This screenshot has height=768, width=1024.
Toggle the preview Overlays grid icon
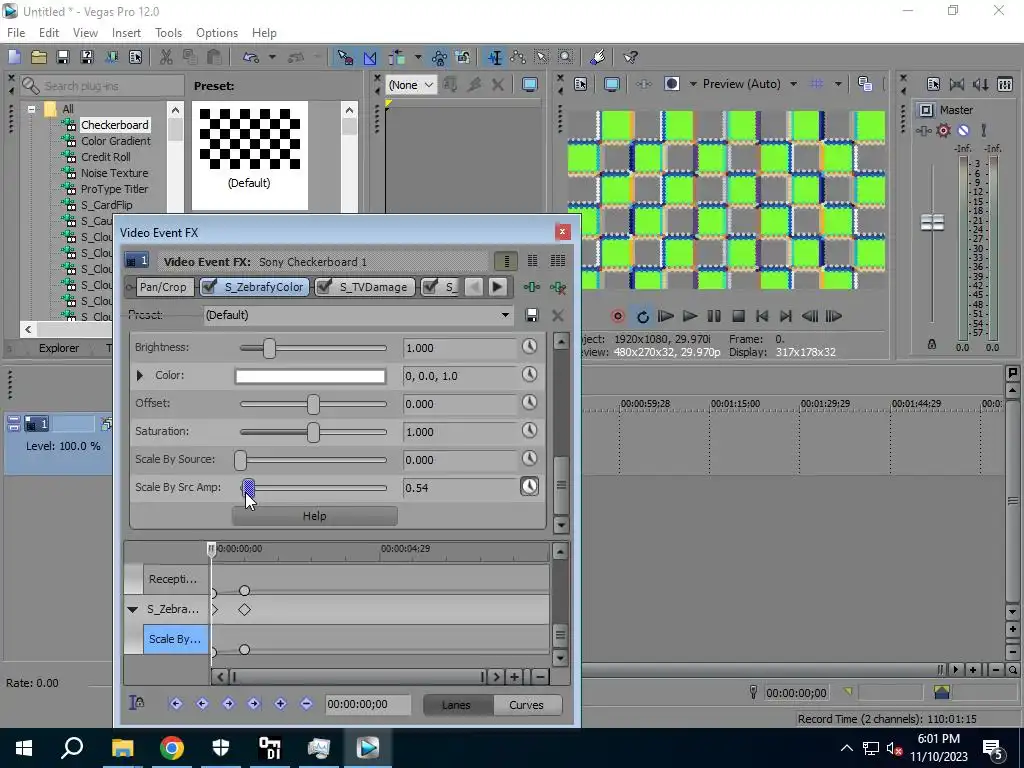coord(816,84)
